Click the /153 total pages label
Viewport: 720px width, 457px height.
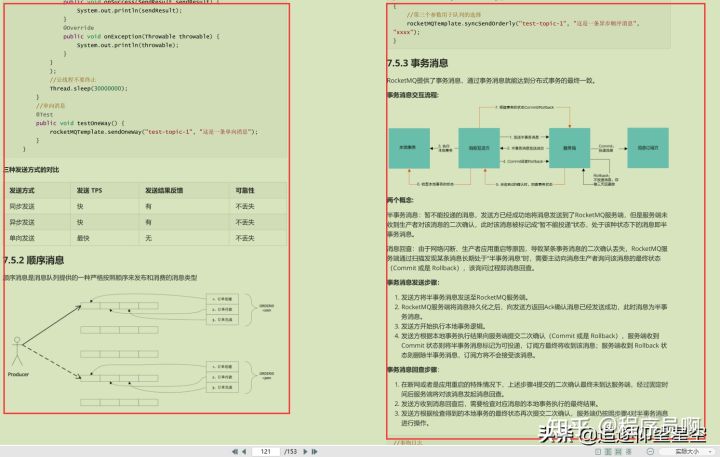(290, 451)
